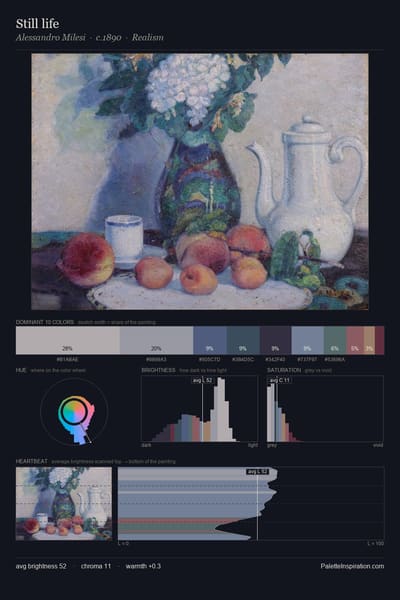Click the 'Still life' title
The image size is (400, 600).
(x=38, y=24)
